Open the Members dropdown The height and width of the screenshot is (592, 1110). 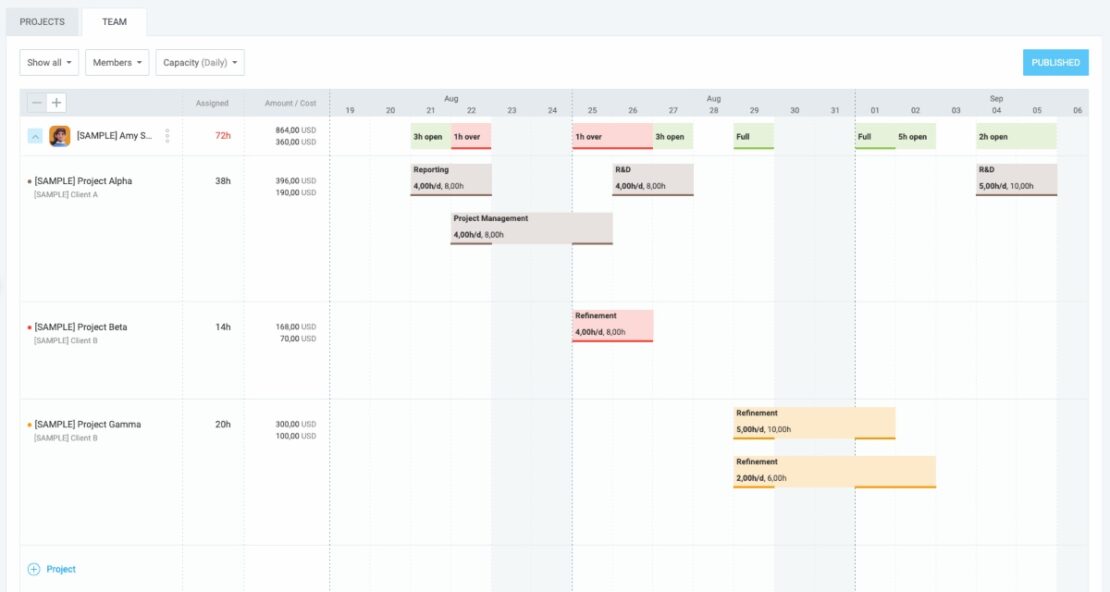(x=117, y=63)
